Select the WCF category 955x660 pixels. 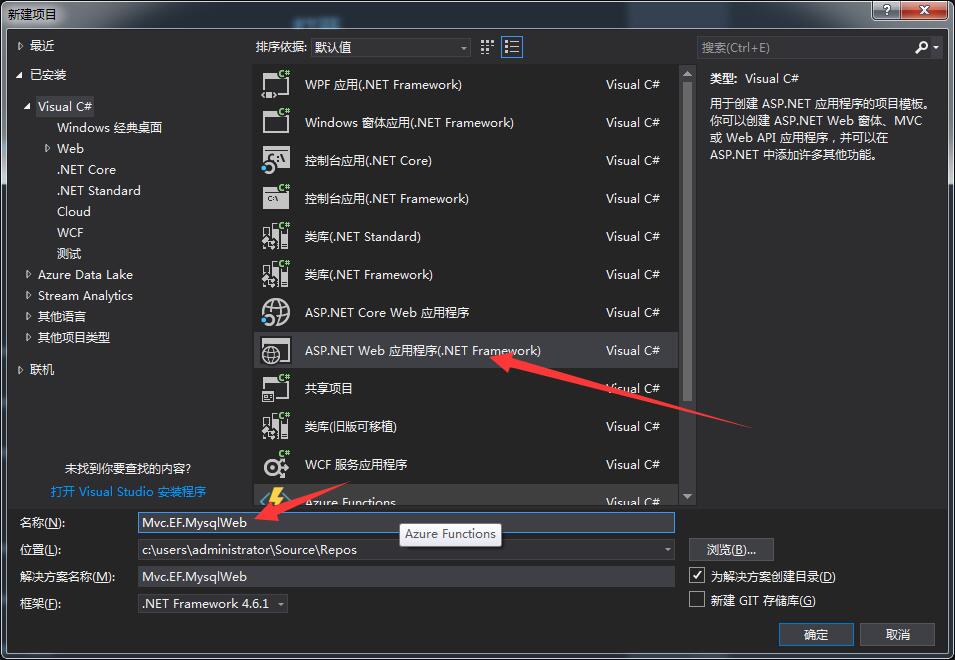[70, 233]
